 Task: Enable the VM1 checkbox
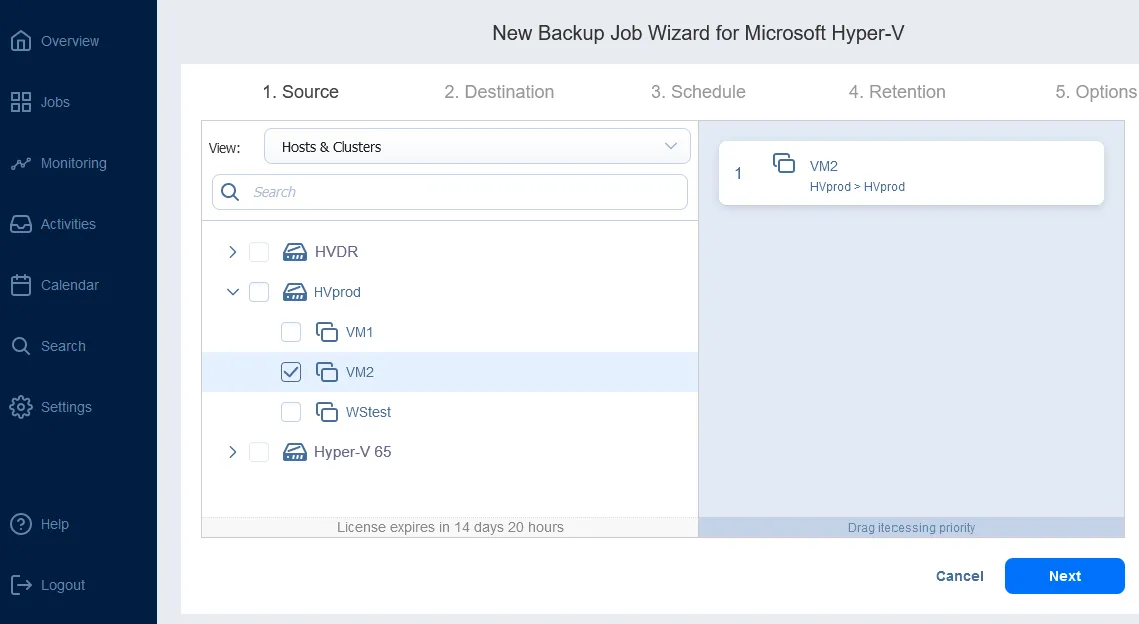pyautogui.click(x=291, y=332)
